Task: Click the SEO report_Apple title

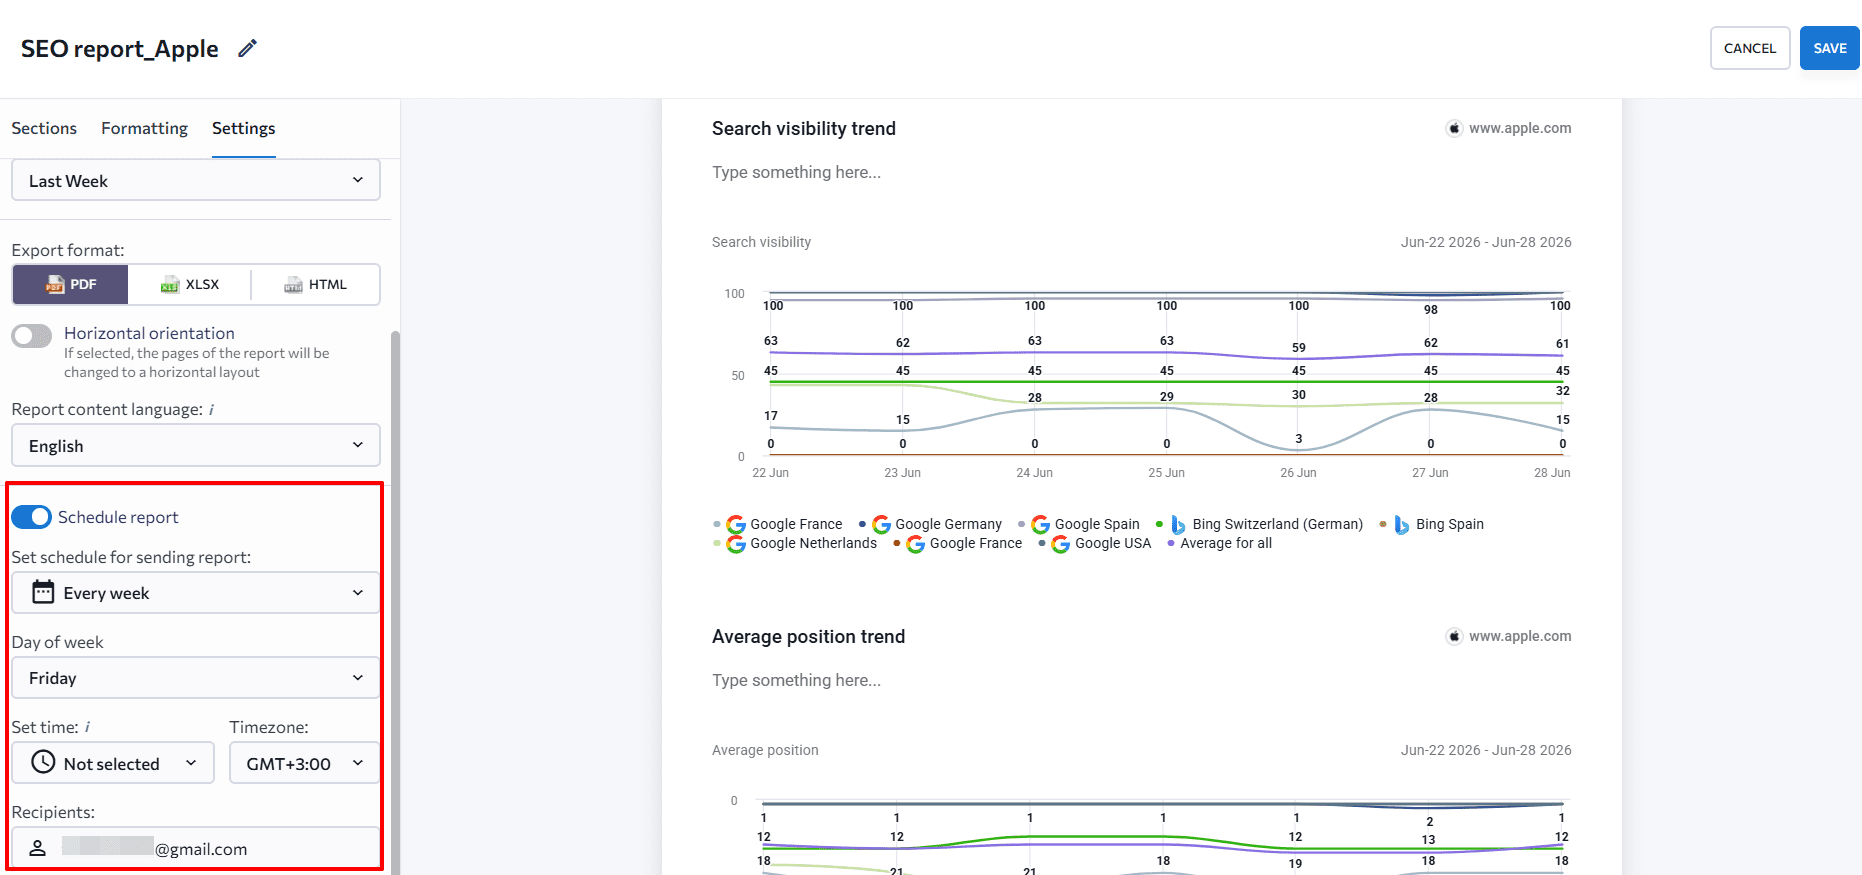Action: click(119, 48)
